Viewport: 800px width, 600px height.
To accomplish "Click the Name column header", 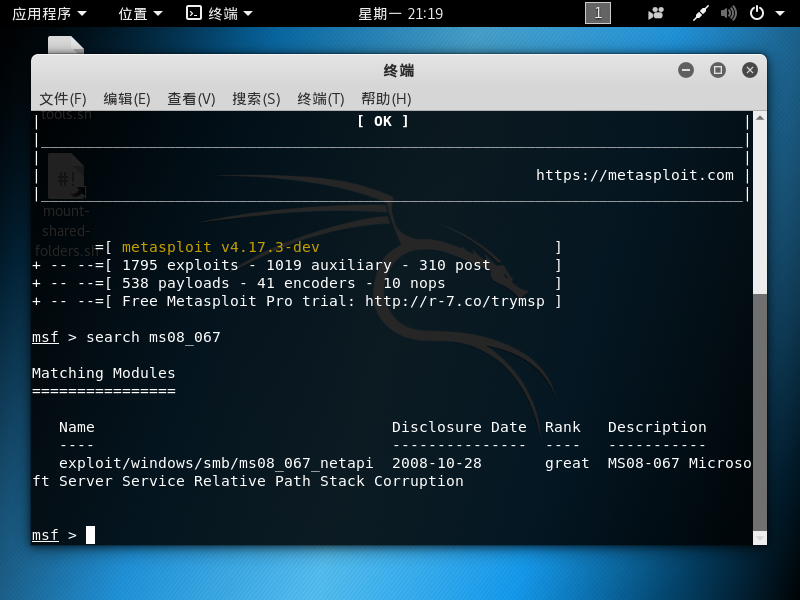I will click(77, 427).
